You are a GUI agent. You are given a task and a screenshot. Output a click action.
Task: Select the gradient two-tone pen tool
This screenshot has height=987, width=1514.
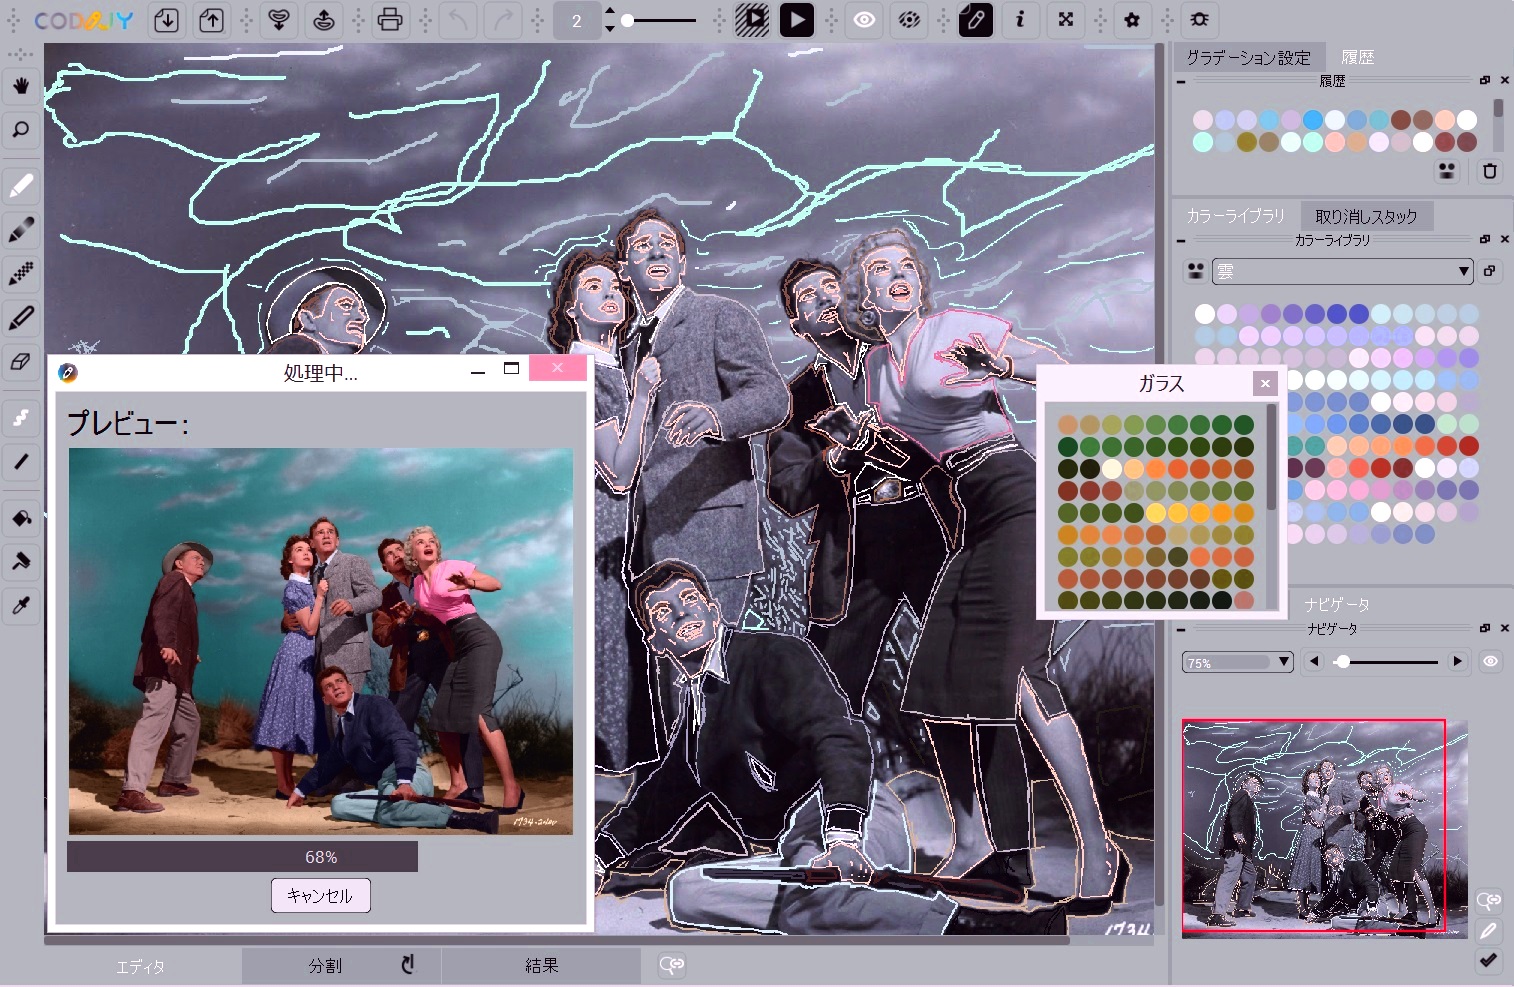click(x=21, y=230)
